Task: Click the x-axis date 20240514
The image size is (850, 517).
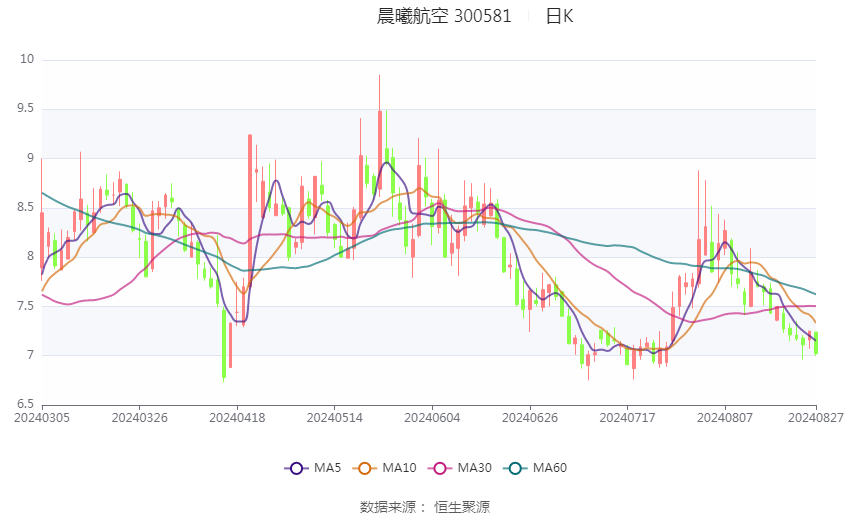Action: 334,418
